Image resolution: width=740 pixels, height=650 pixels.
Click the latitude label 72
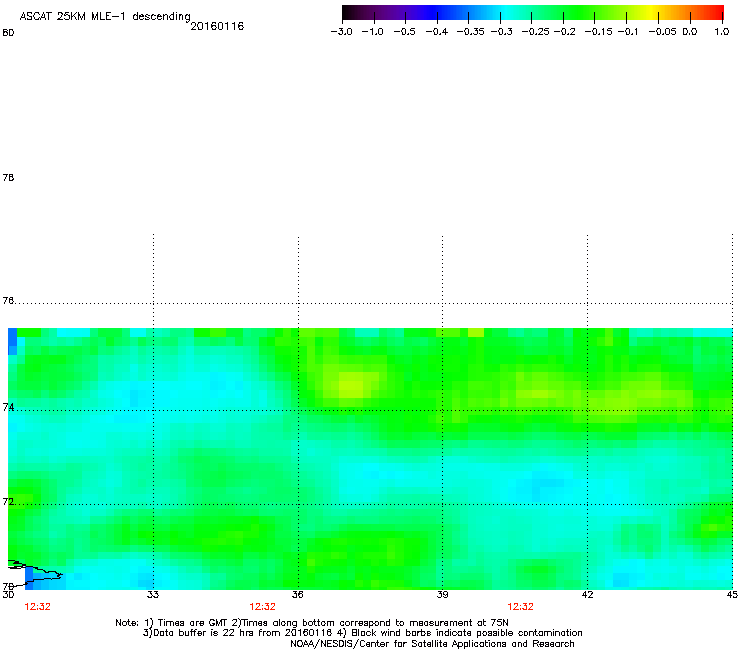[8, 501]
